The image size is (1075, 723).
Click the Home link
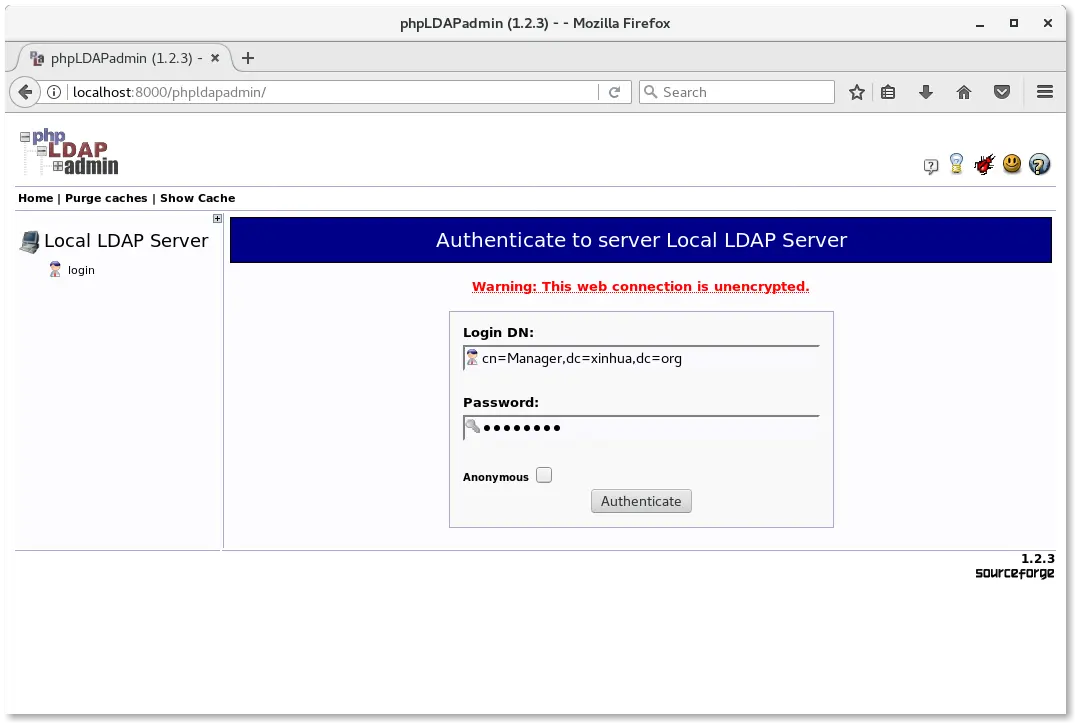[35, 198]
